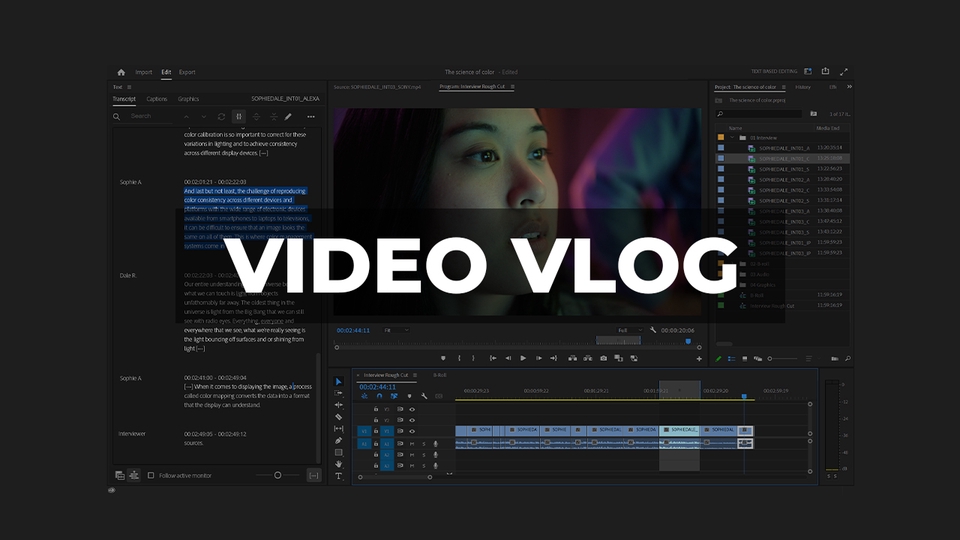Viewport: 960px width, 540px height.
Task: Select the Selection arrow tool
Action: pyautogui.click(x=339, y=381)
